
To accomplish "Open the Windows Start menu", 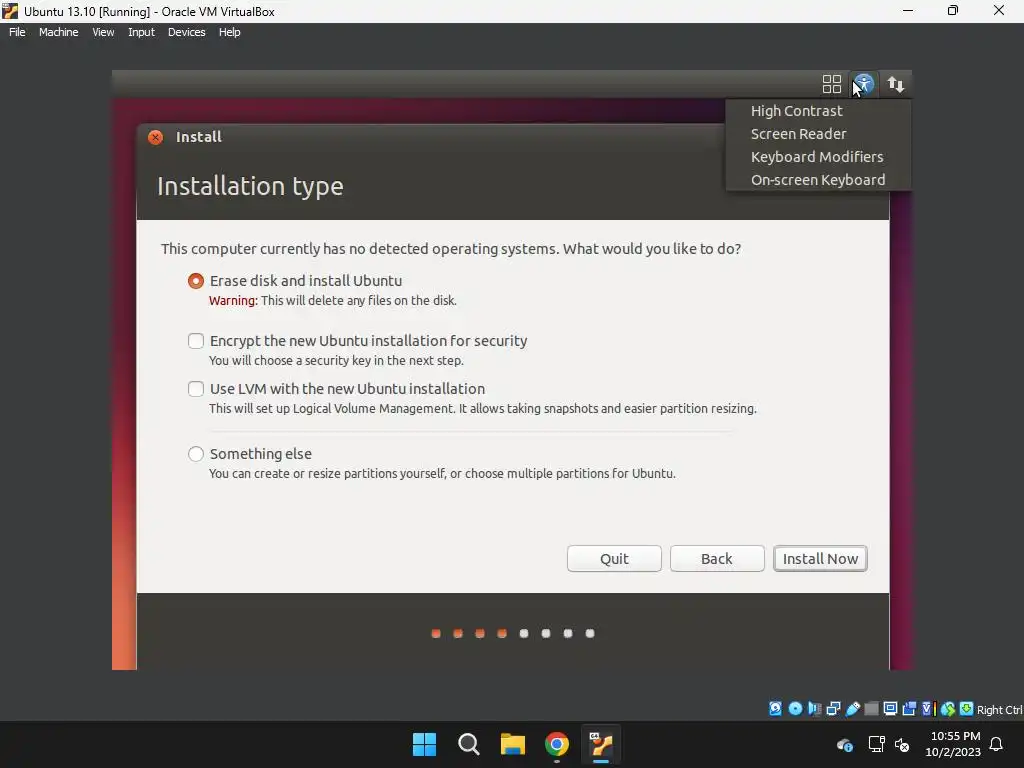I will point(424,744).
